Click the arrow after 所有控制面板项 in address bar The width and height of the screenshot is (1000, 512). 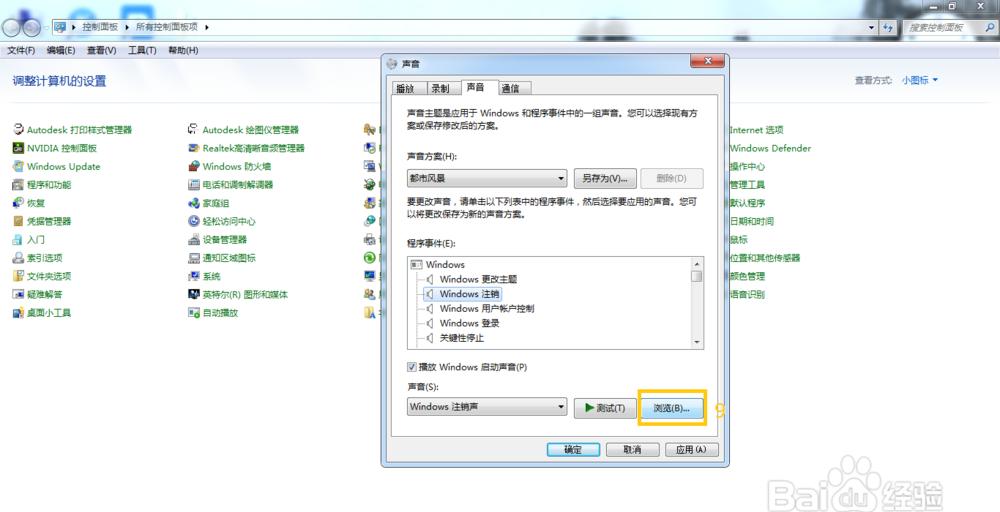point(207,27)
